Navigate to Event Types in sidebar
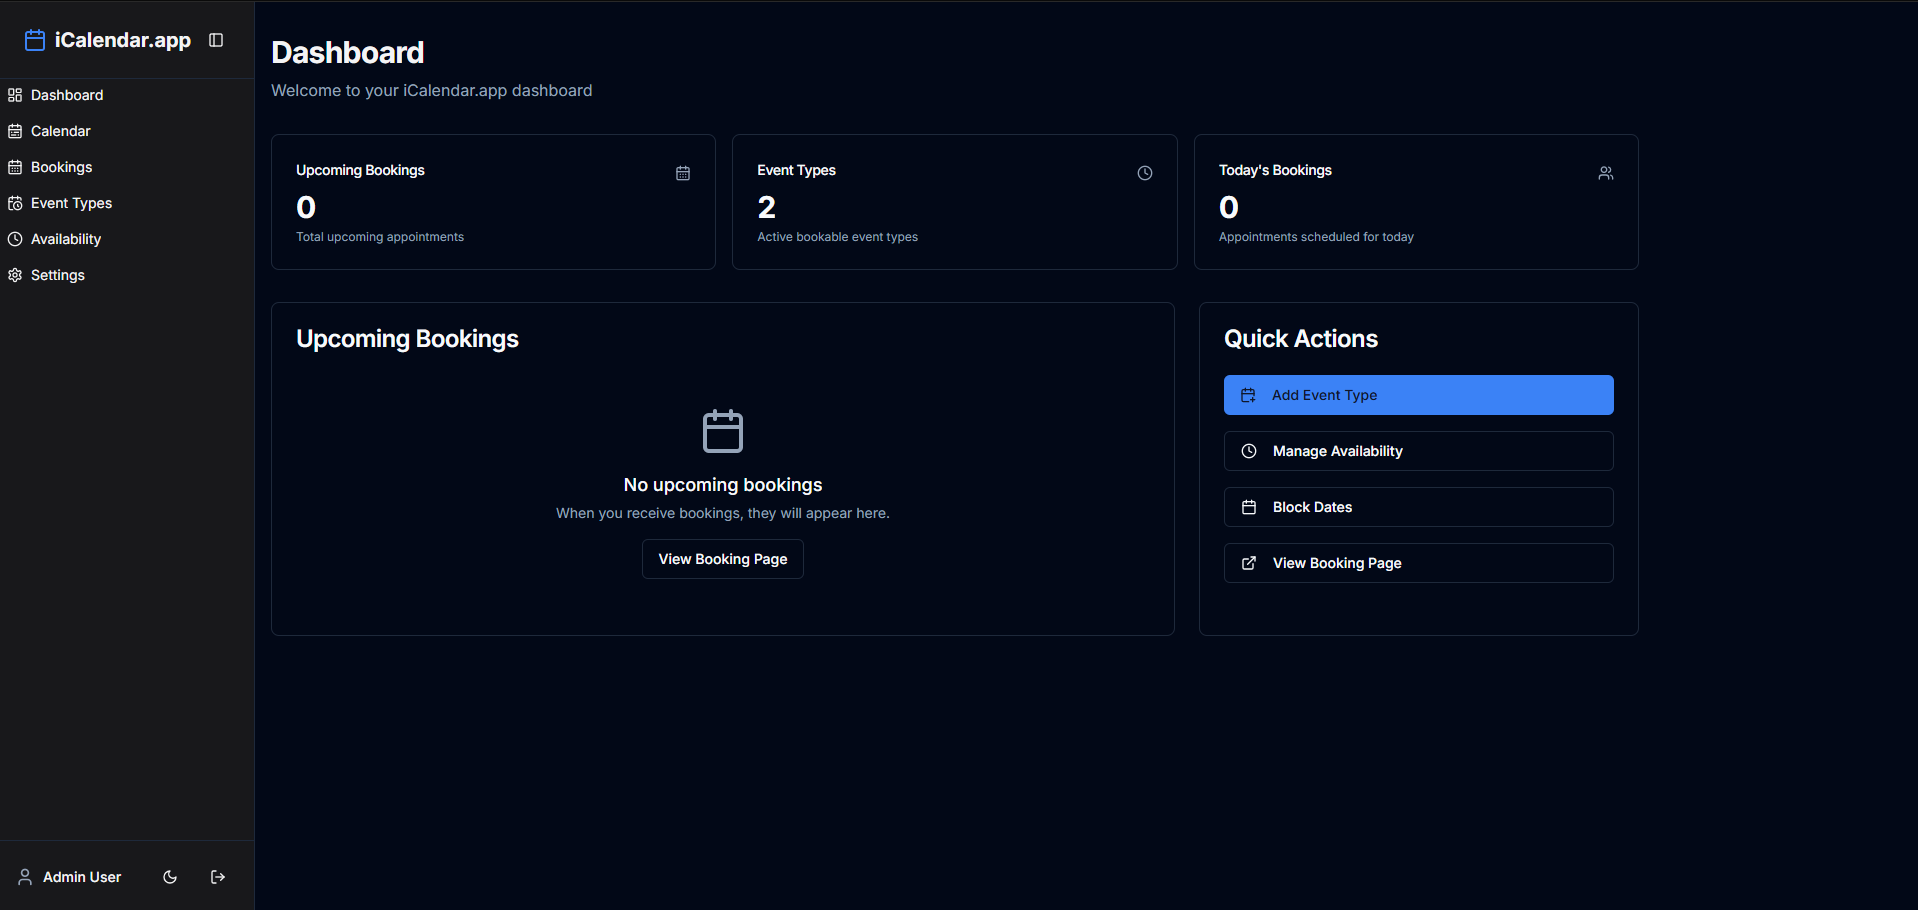 [71, 203]
